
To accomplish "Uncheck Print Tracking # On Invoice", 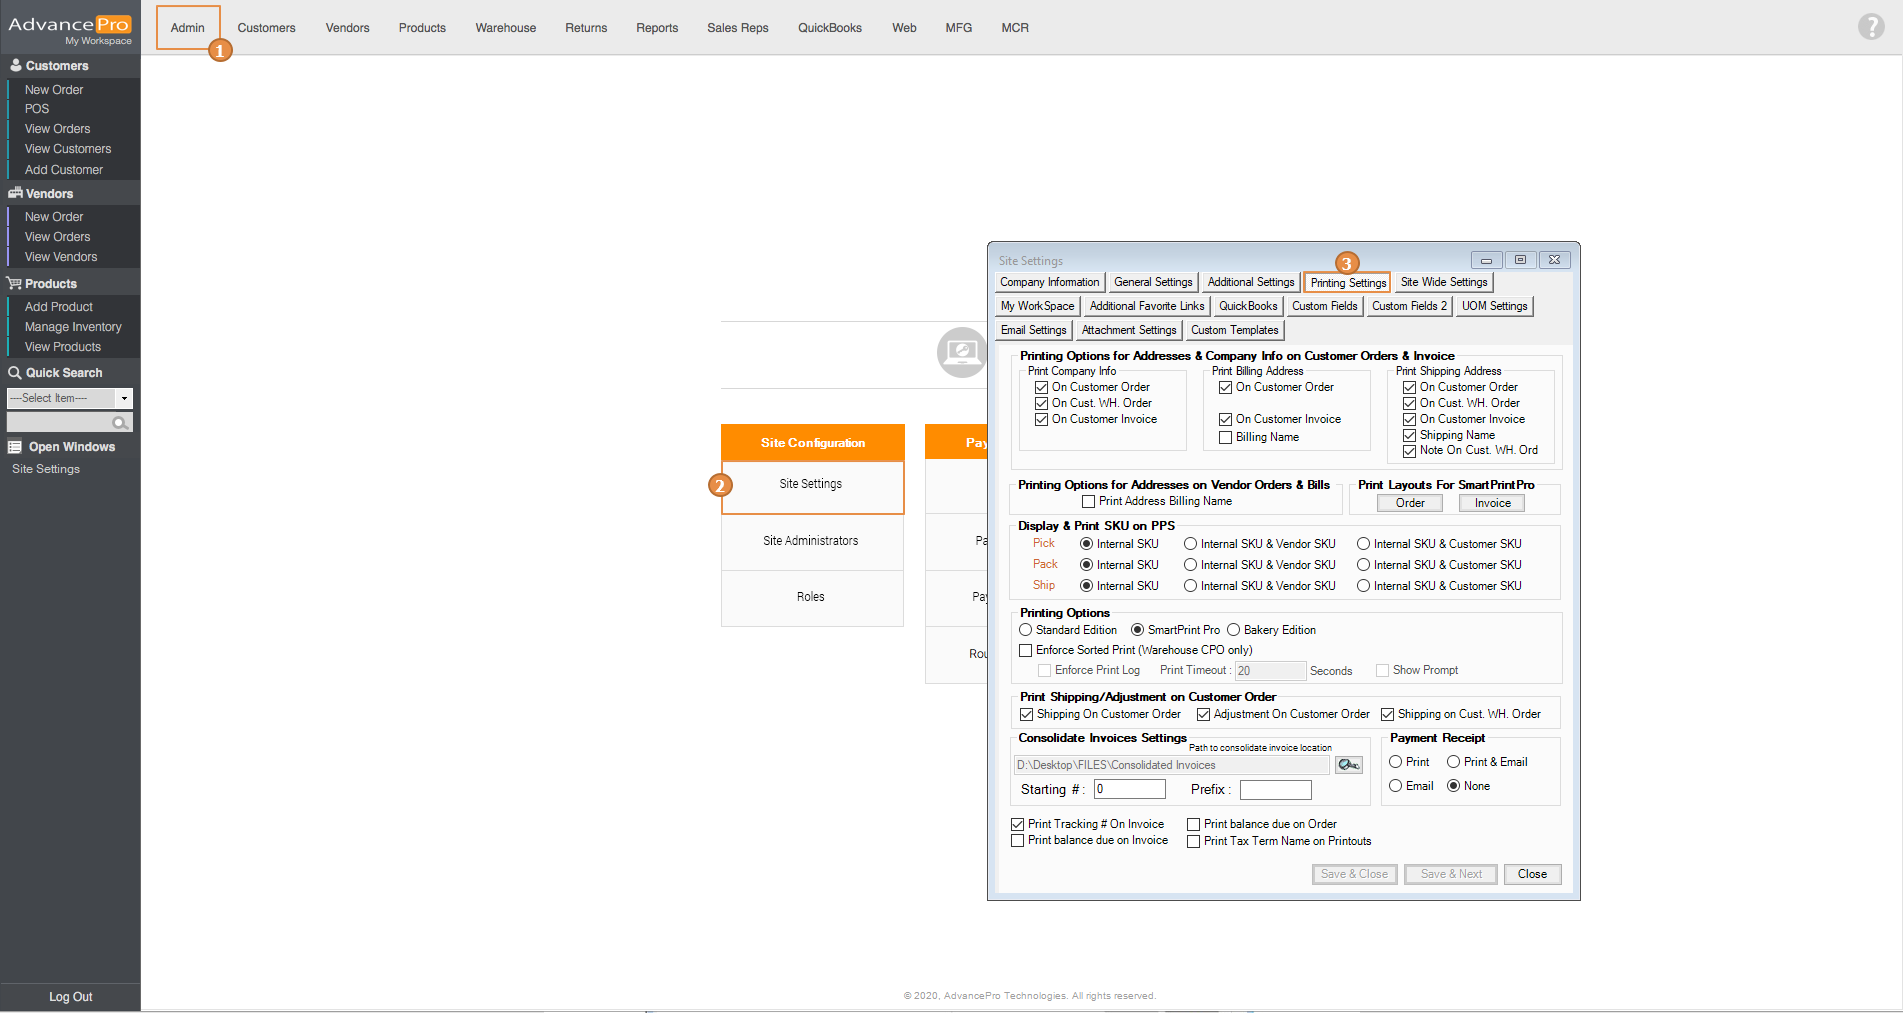I will 1018,825.
